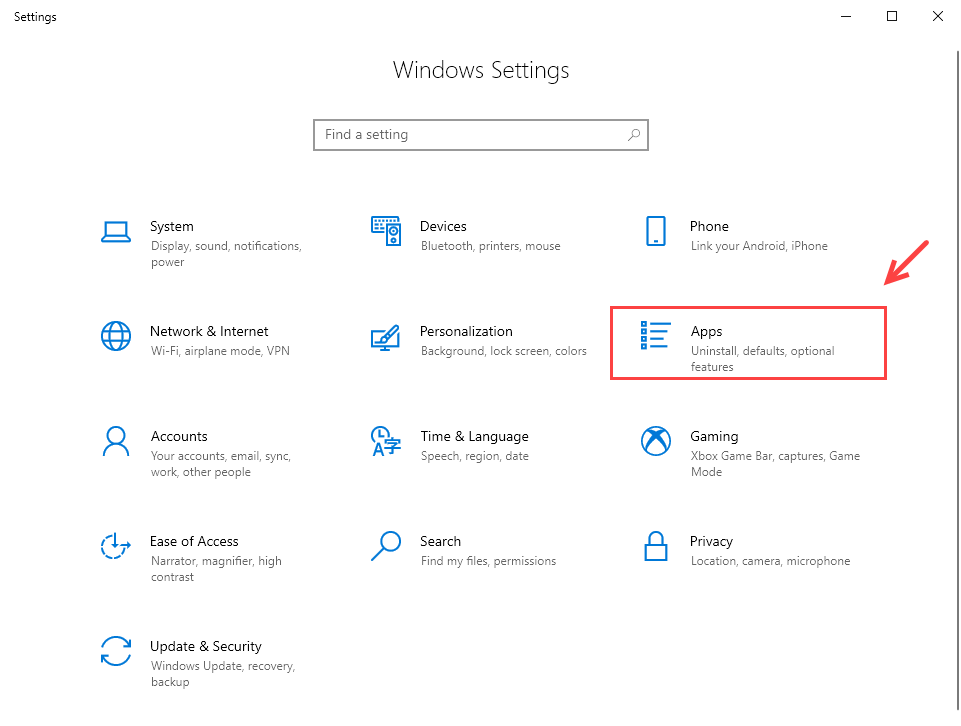961x726 pixels.
Task: Select the Phone icon
Action: [x=656, y=231]
